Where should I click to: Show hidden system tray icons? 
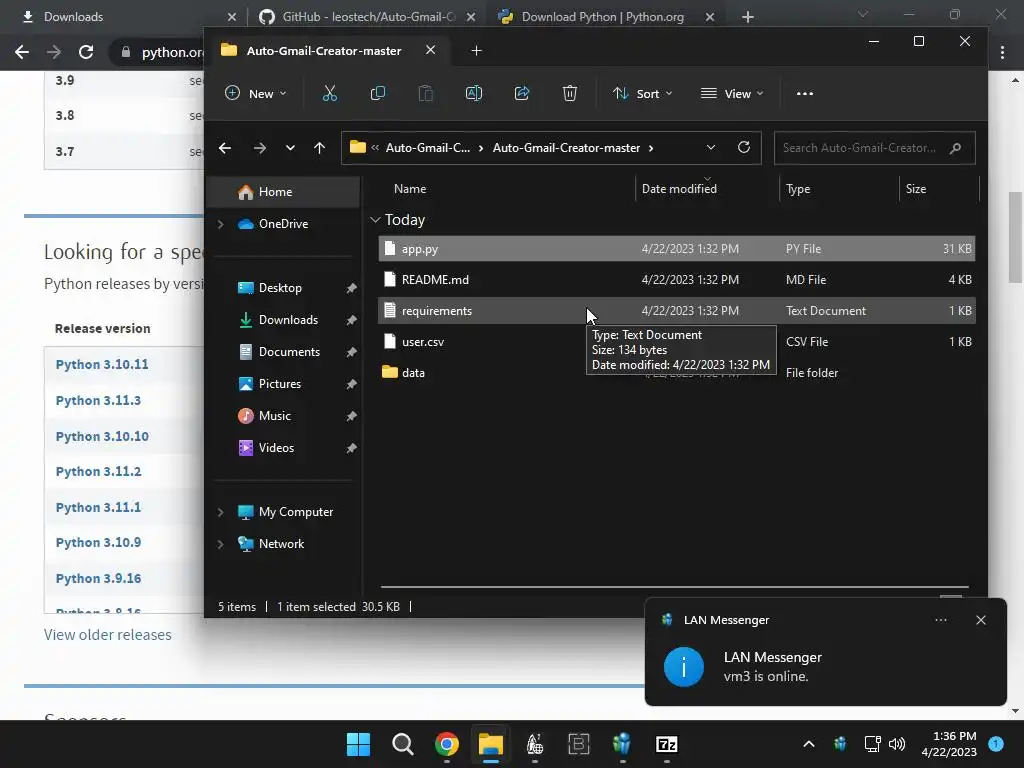point(808,744)
